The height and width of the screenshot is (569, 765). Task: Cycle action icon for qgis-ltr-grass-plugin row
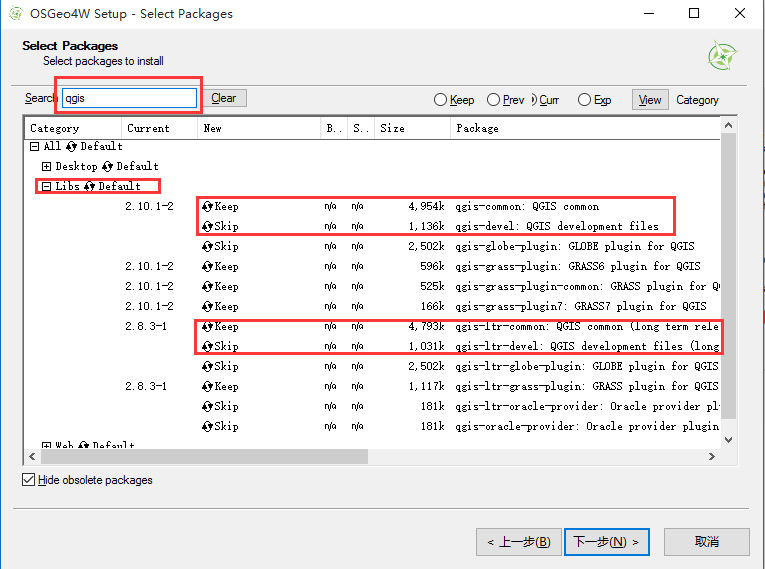(207, 386)
